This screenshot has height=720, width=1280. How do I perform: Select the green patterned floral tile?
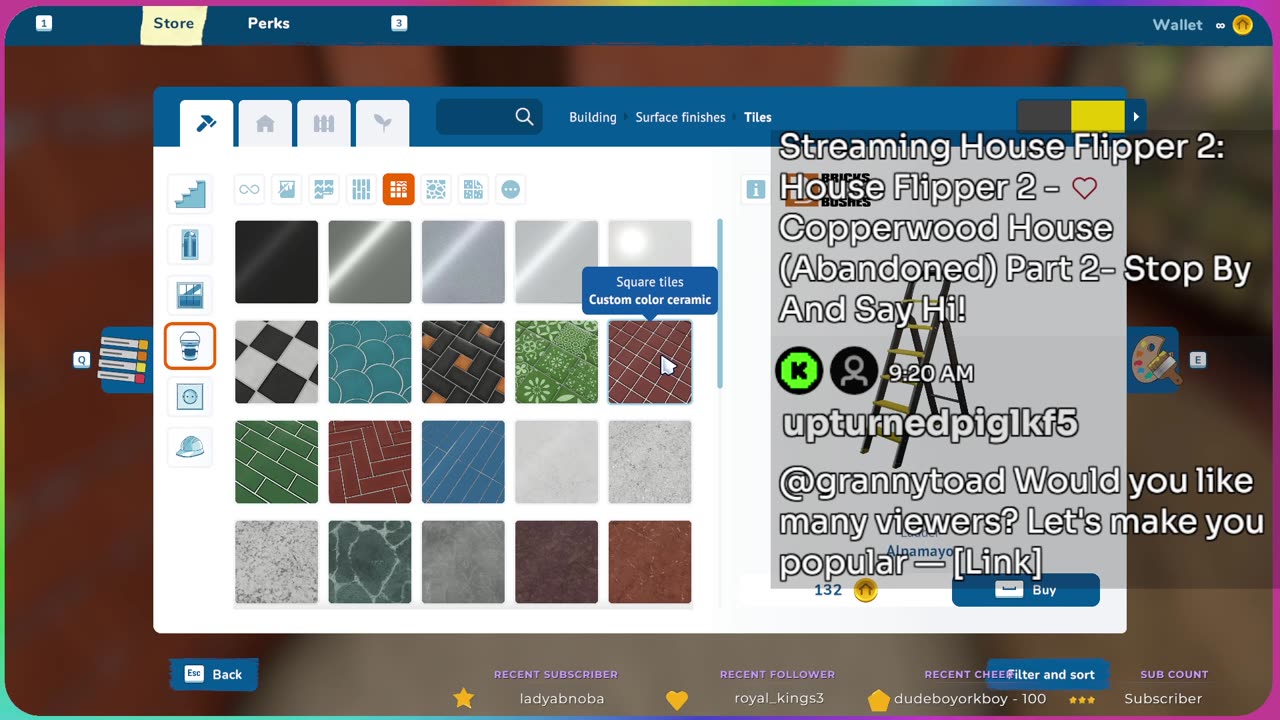click(x=556, y=362)
